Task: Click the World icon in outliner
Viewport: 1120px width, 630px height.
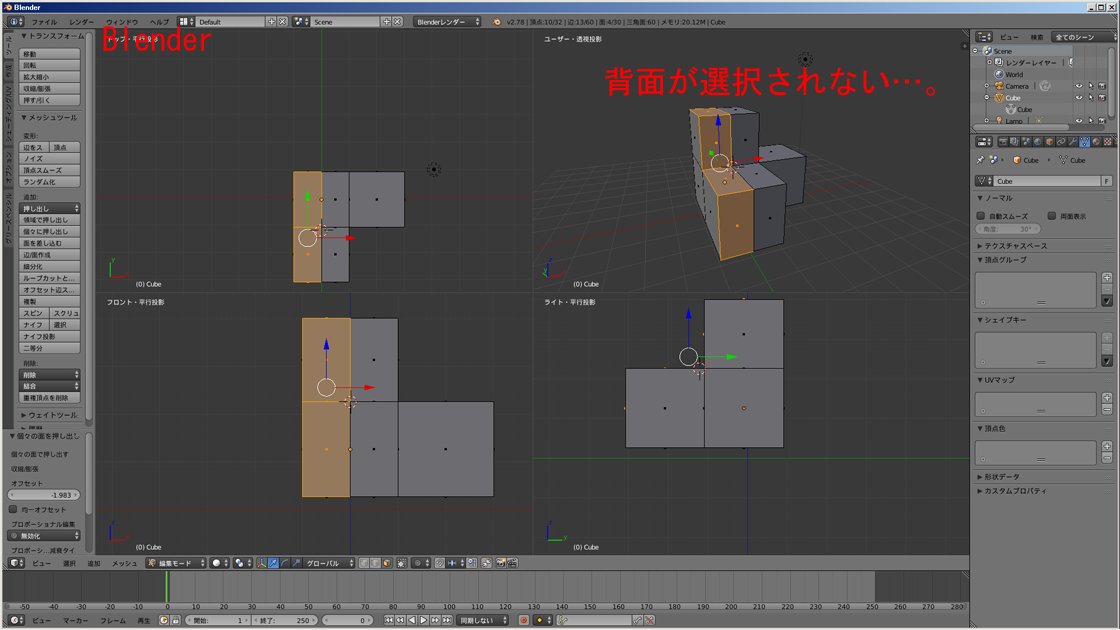Action: coord(999,74)
